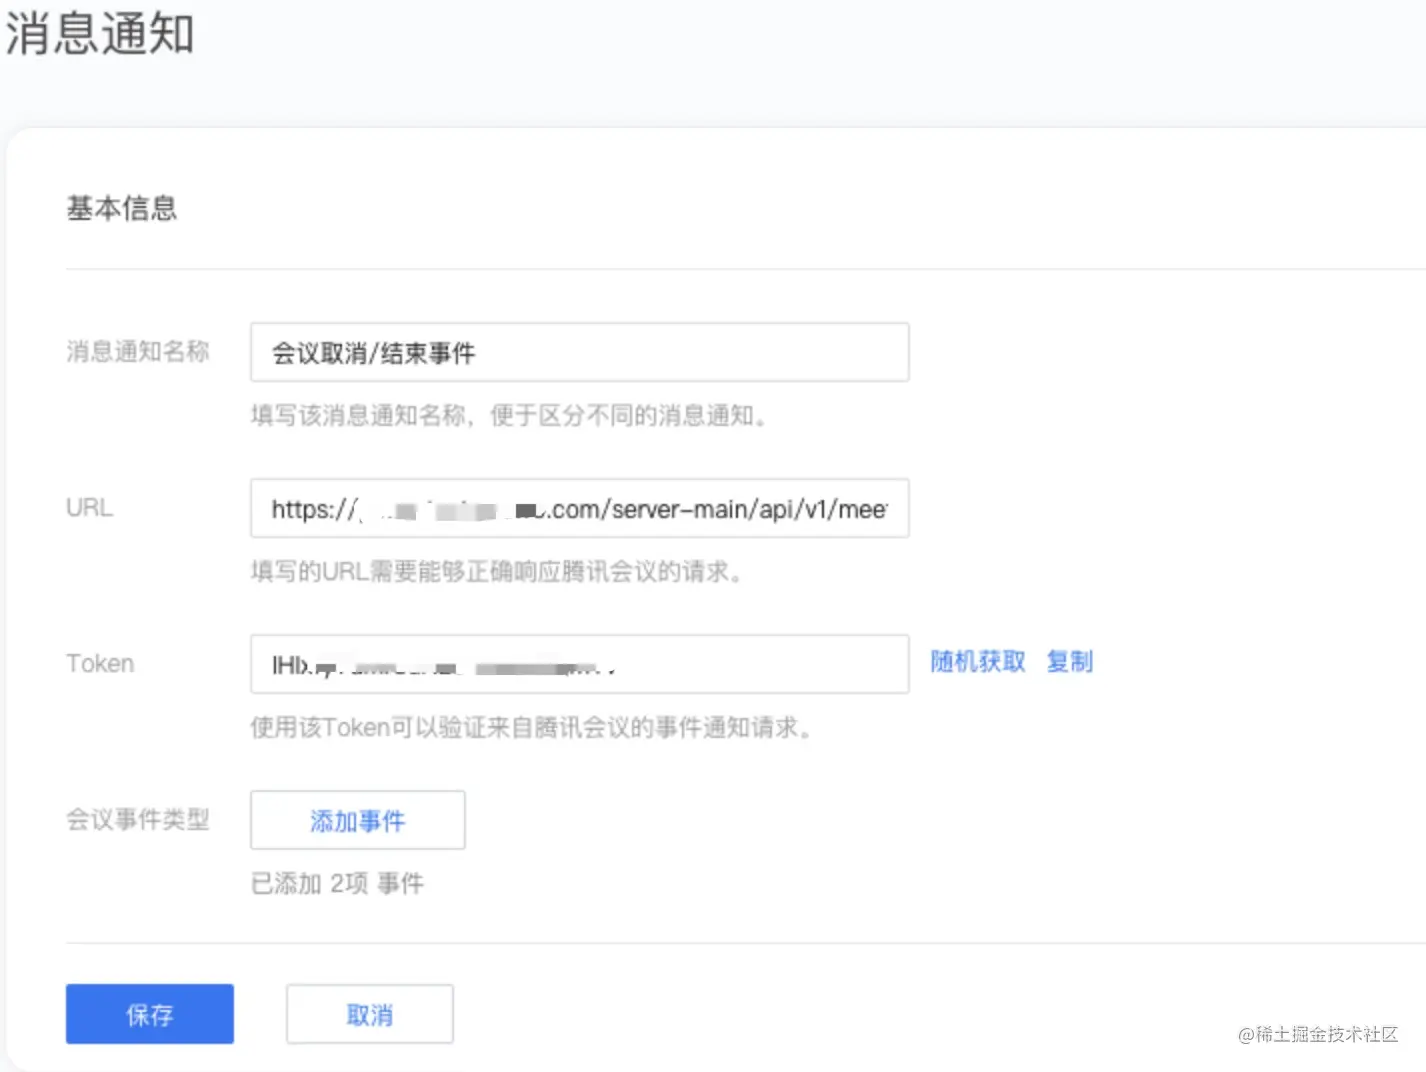Open the 添加事件 button

pyautogui.click(x=357, y=820)
